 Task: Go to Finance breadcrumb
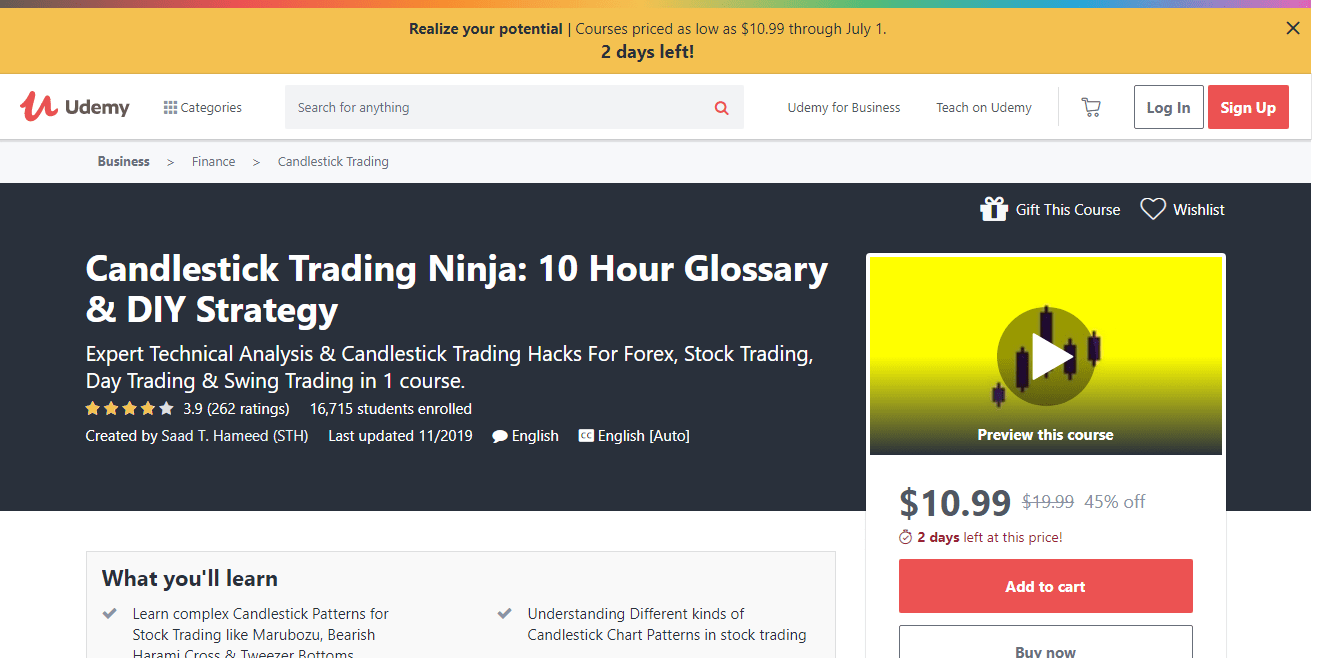[214, 162]
